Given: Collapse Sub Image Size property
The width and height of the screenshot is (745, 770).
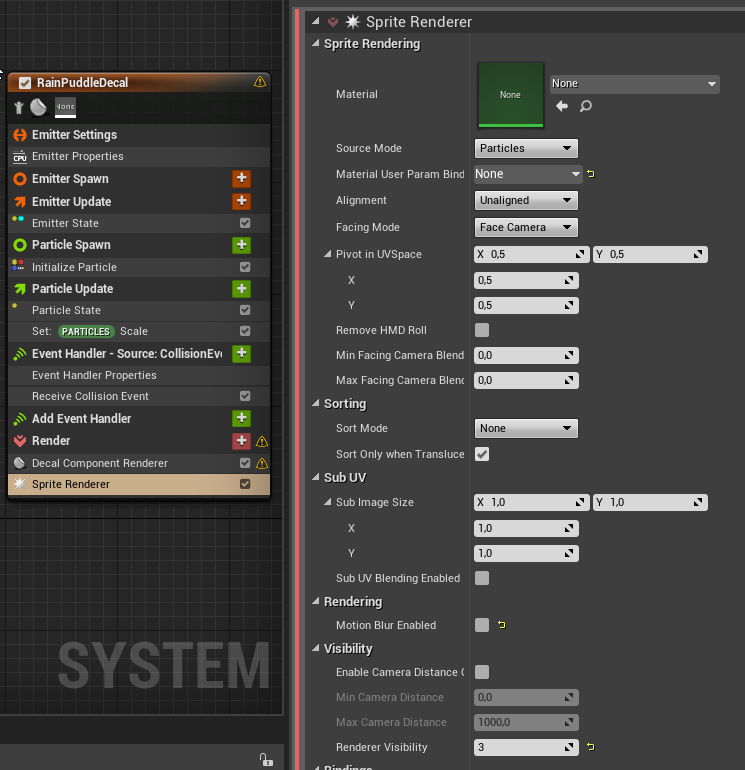Looking at the screenshot, I should (x=328, y=502).
